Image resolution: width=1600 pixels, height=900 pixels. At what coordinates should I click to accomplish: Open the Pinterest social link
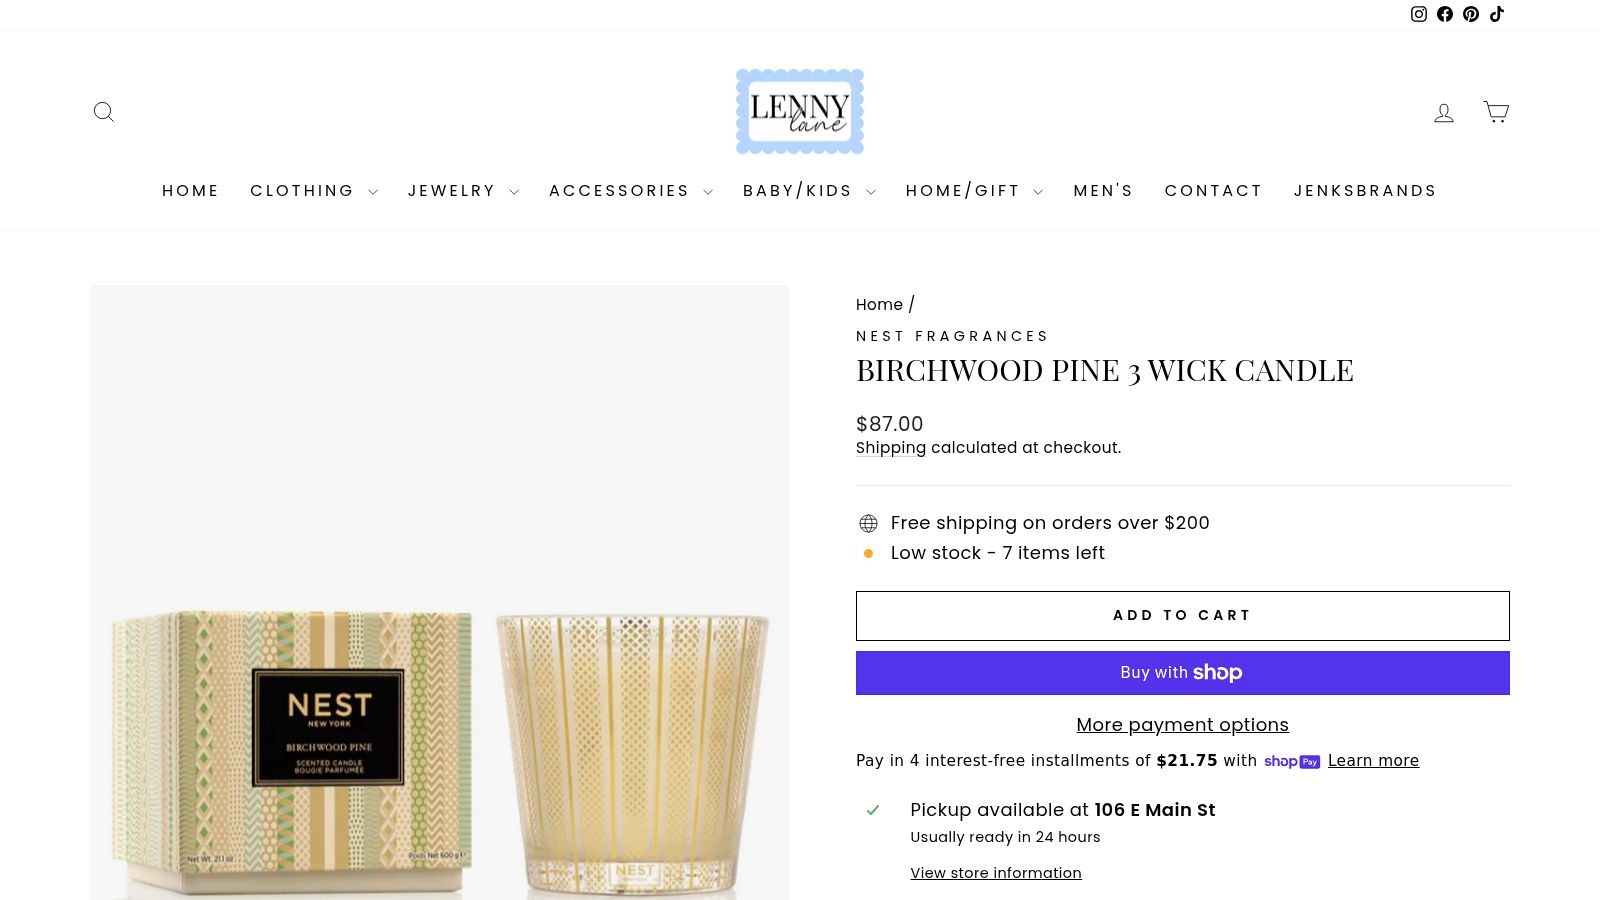tap(1471, 14)
